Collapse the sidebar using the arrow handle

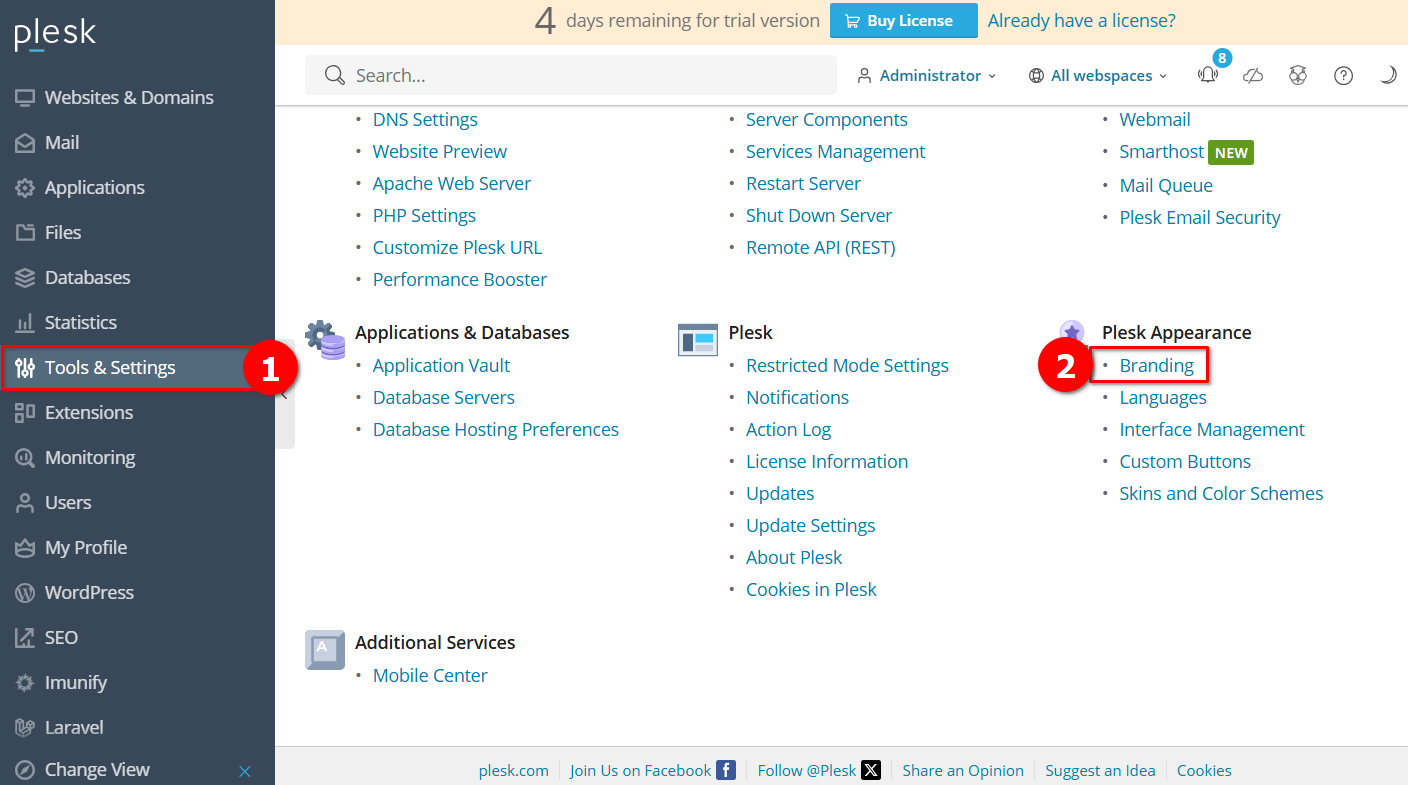(284, 395)
